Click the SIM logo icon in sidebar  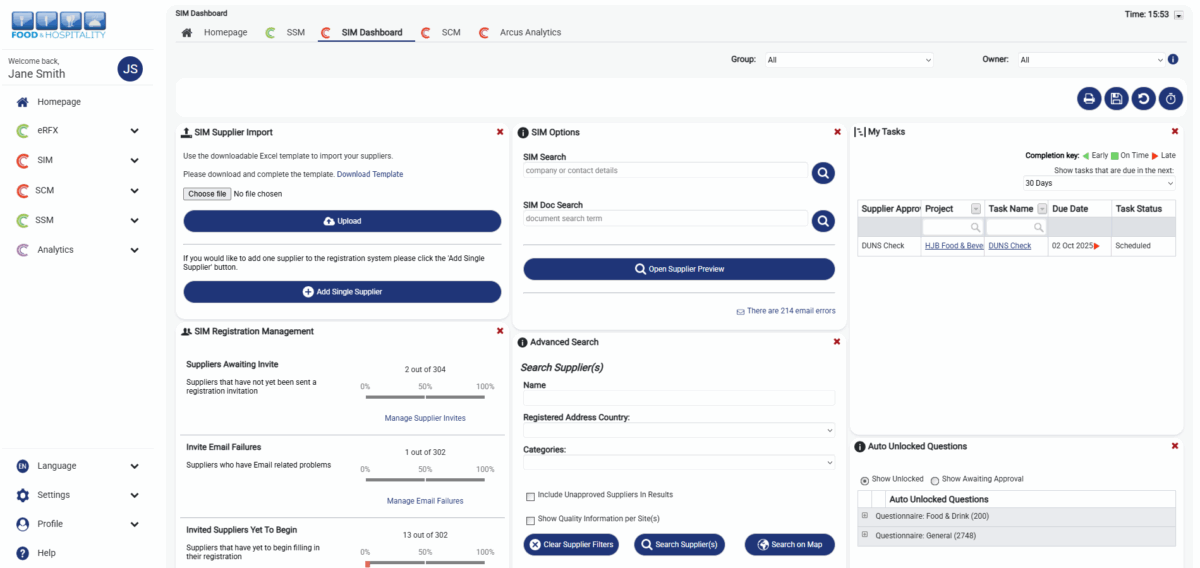coord(22,160)
